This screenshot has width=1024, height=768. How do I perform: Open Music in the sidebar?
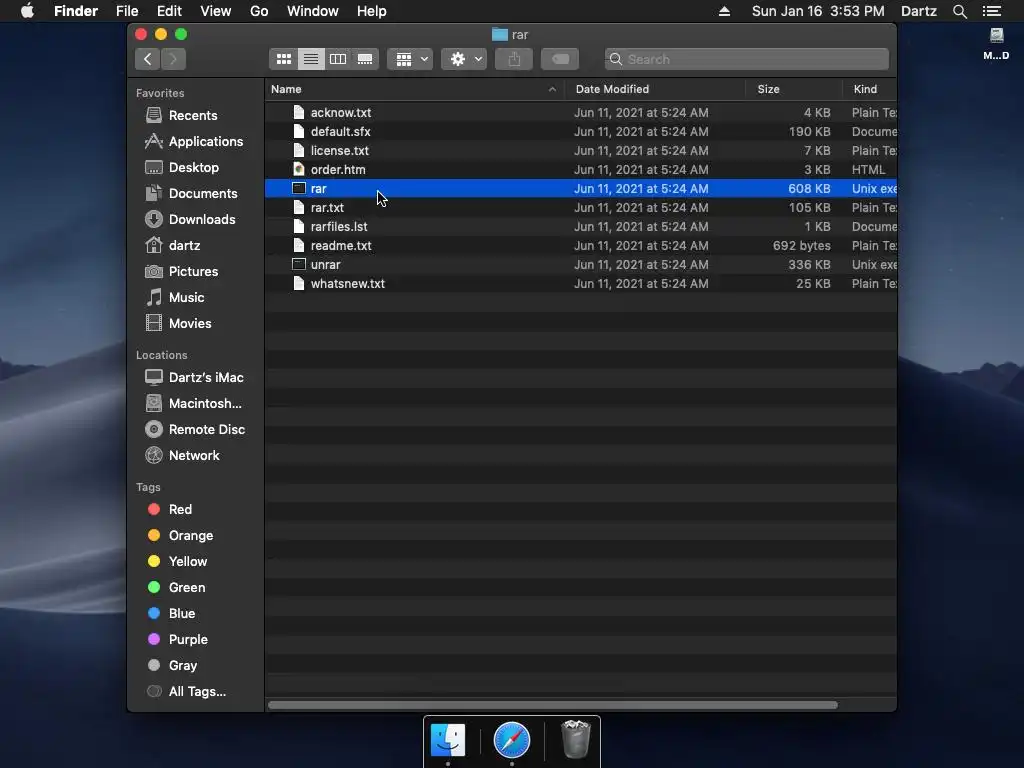[186, 298]
